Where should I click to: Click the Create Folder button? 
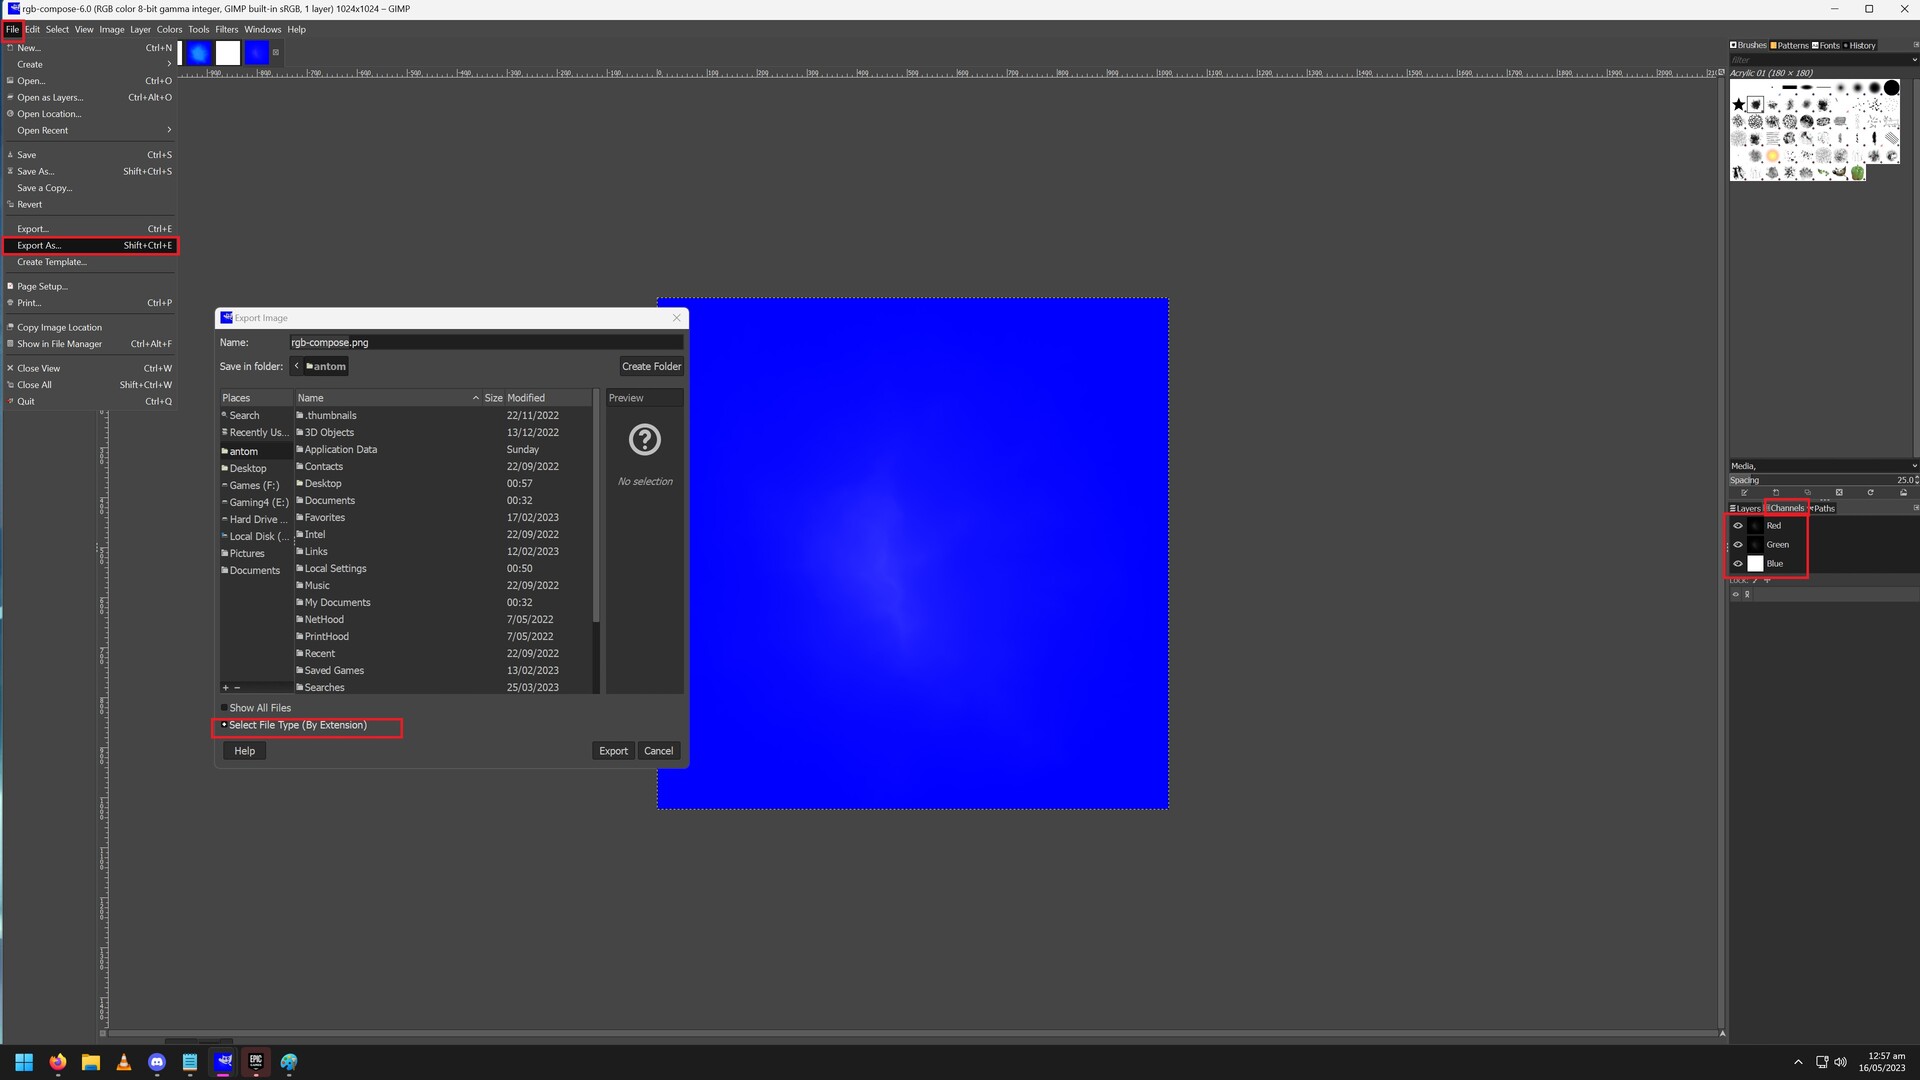(651, 366)
